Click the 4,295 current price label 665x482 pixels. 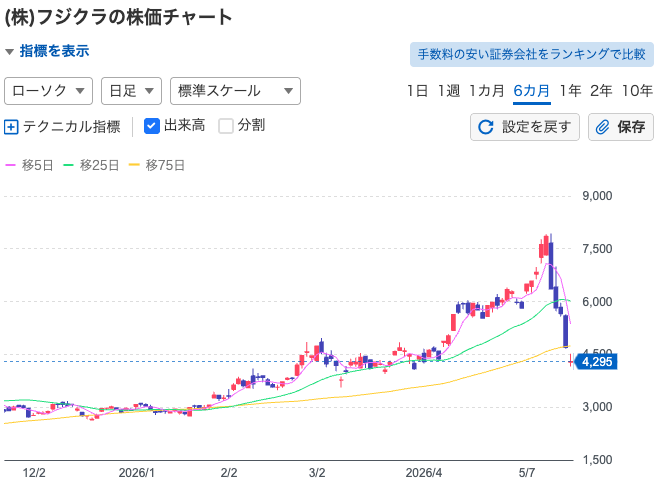(597, 362)
